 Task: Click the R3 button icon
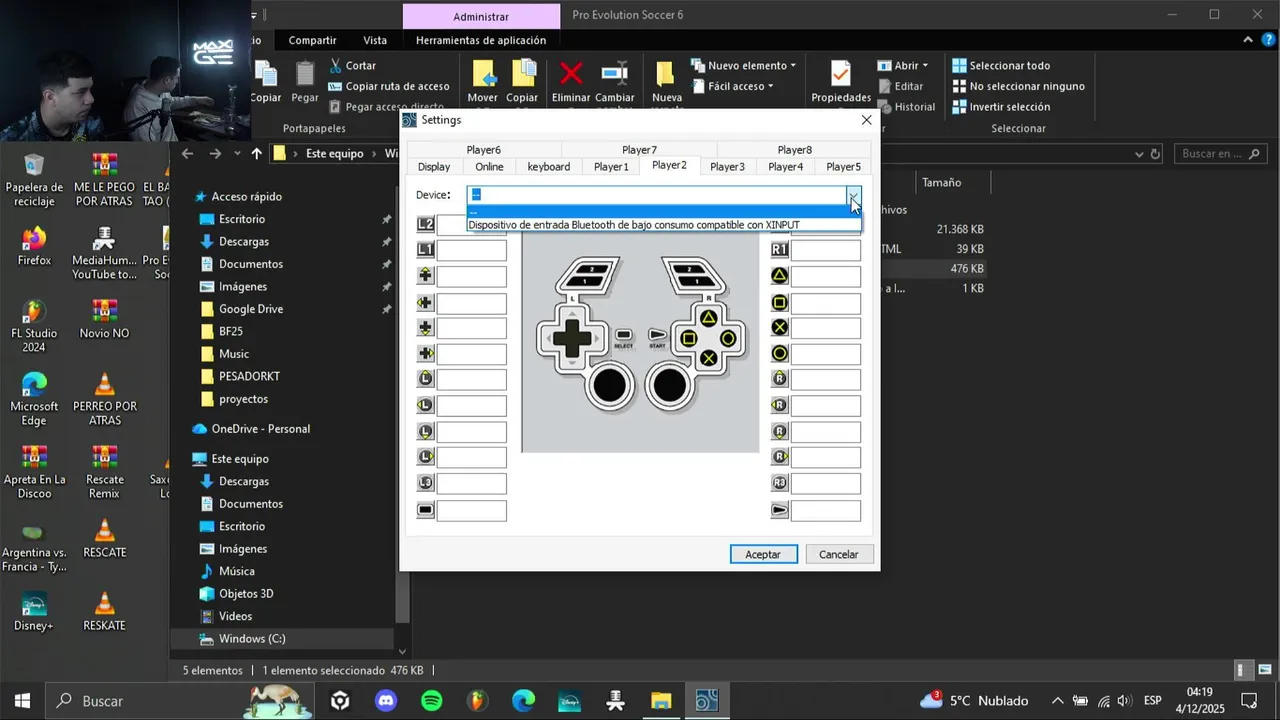(780, 484)
